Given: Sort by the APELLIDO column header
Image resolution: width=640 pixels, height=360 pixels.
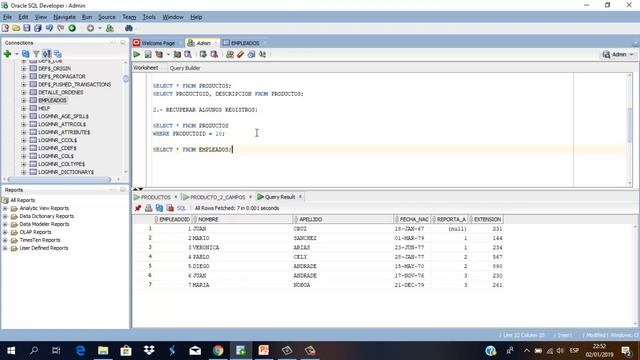Looking at the screenshot, I should (x=343, y=219).
